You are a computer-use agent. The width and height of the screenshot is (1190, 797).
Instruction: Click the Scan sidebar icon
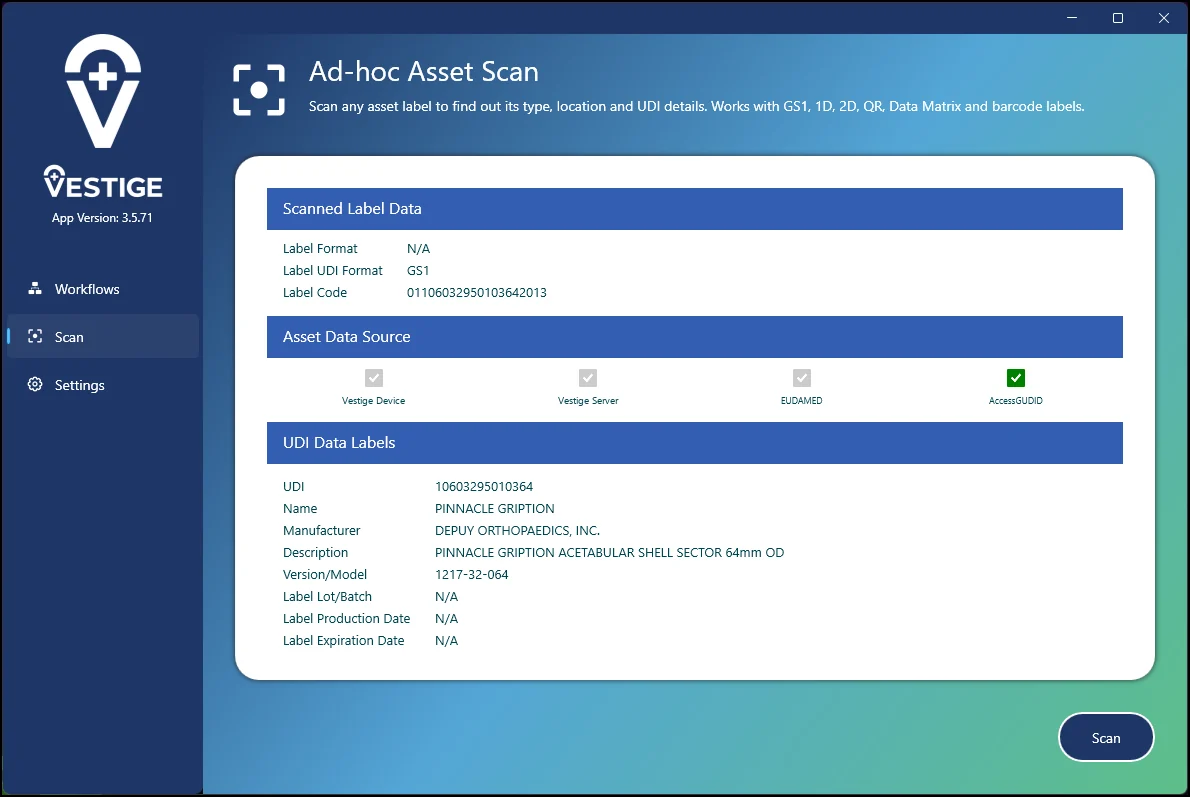coord(35,336)
